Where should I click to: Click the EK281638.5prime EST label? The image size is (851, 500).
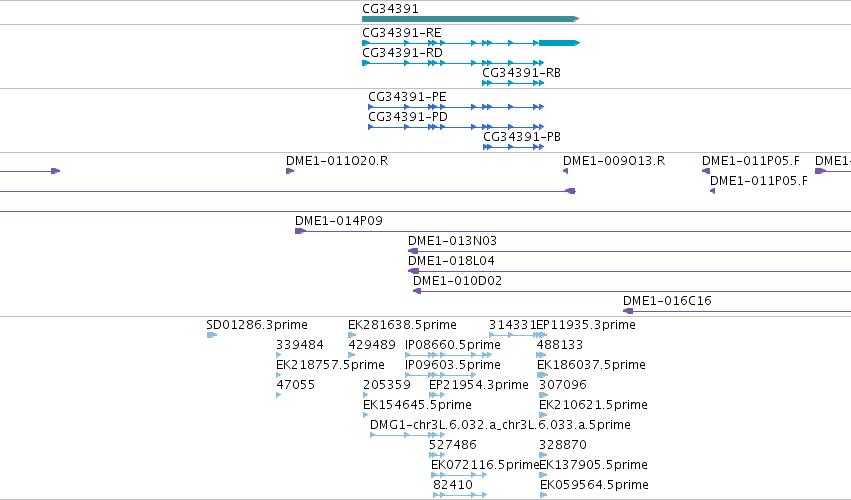click(402, 325)
